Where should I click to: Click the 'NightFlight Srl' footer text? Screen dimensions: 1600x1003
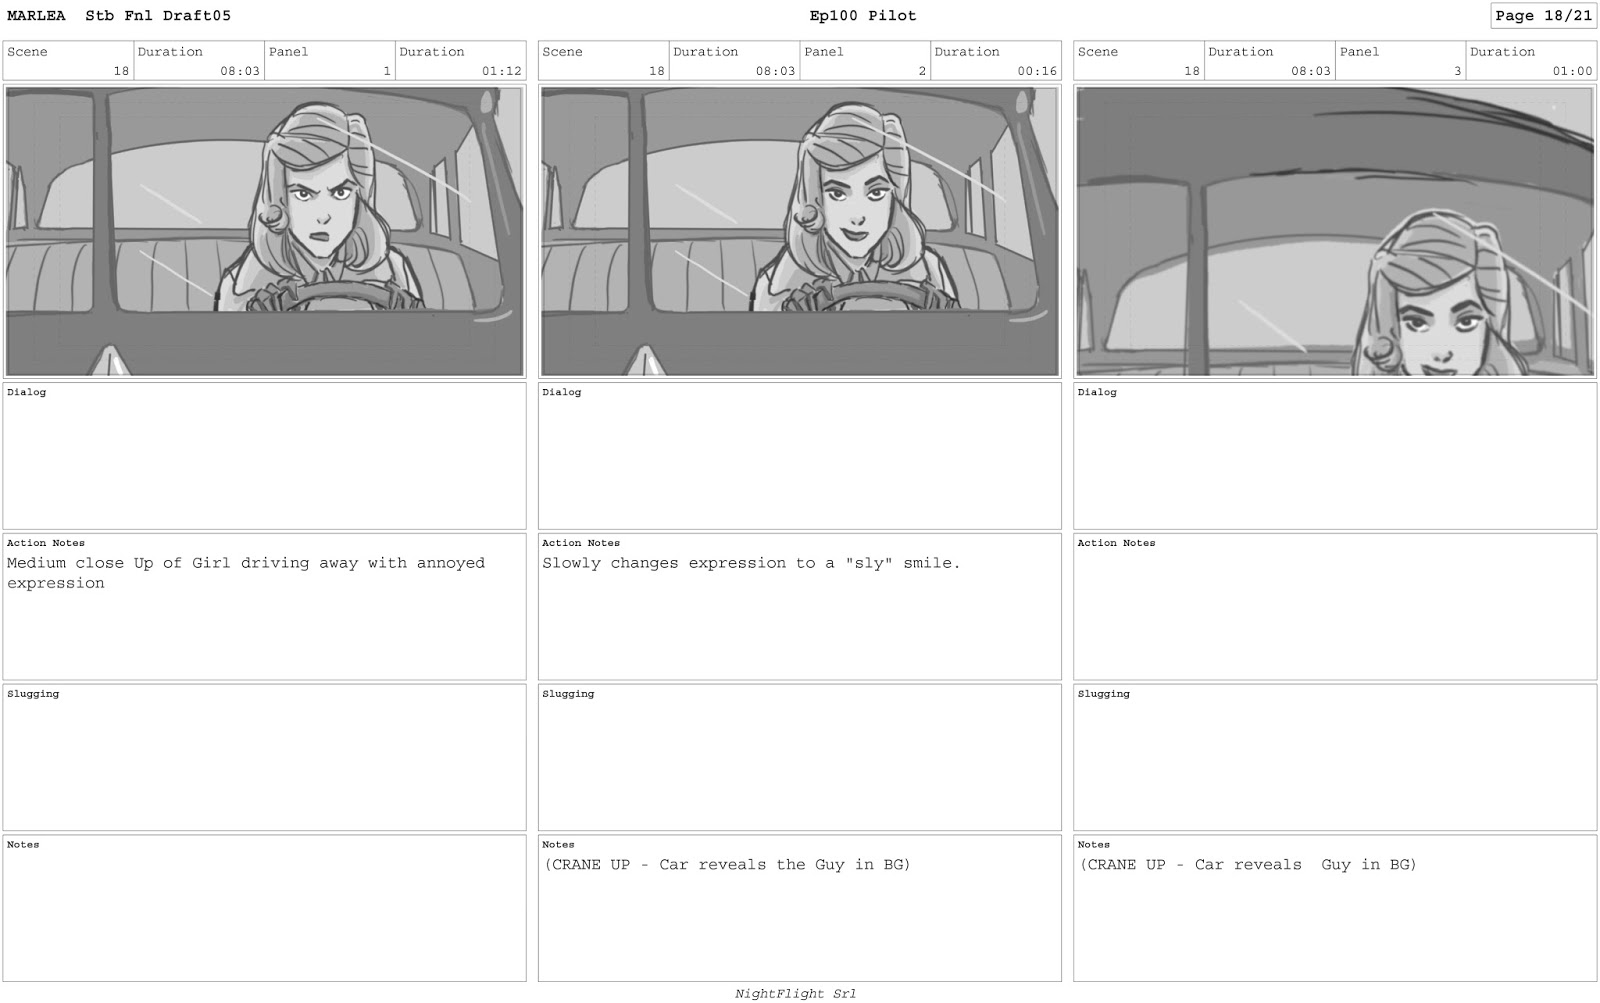(x=796, y=993)
